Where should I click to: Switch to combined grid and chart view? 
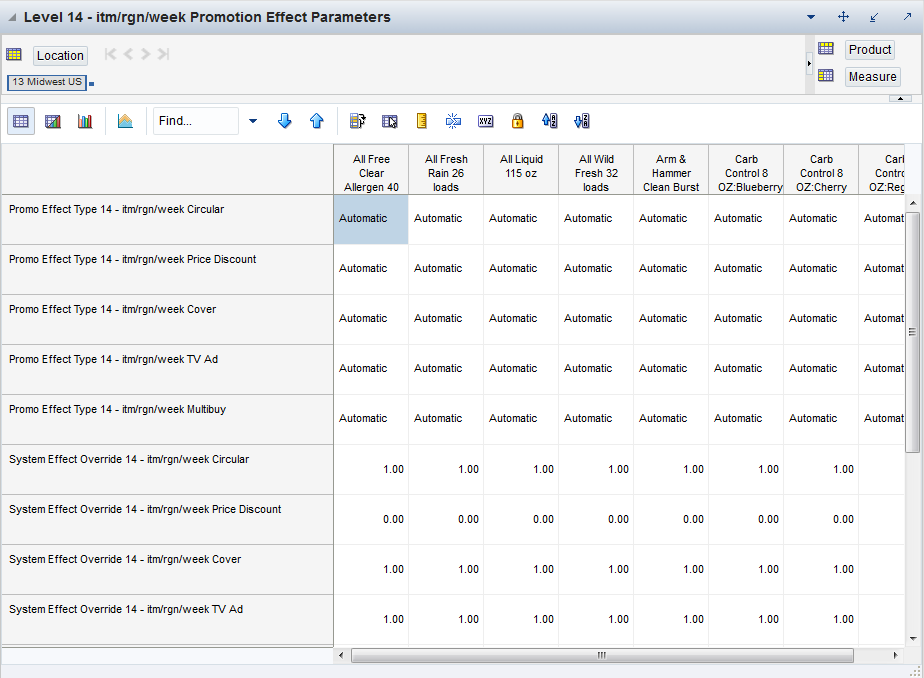[53, 121]
